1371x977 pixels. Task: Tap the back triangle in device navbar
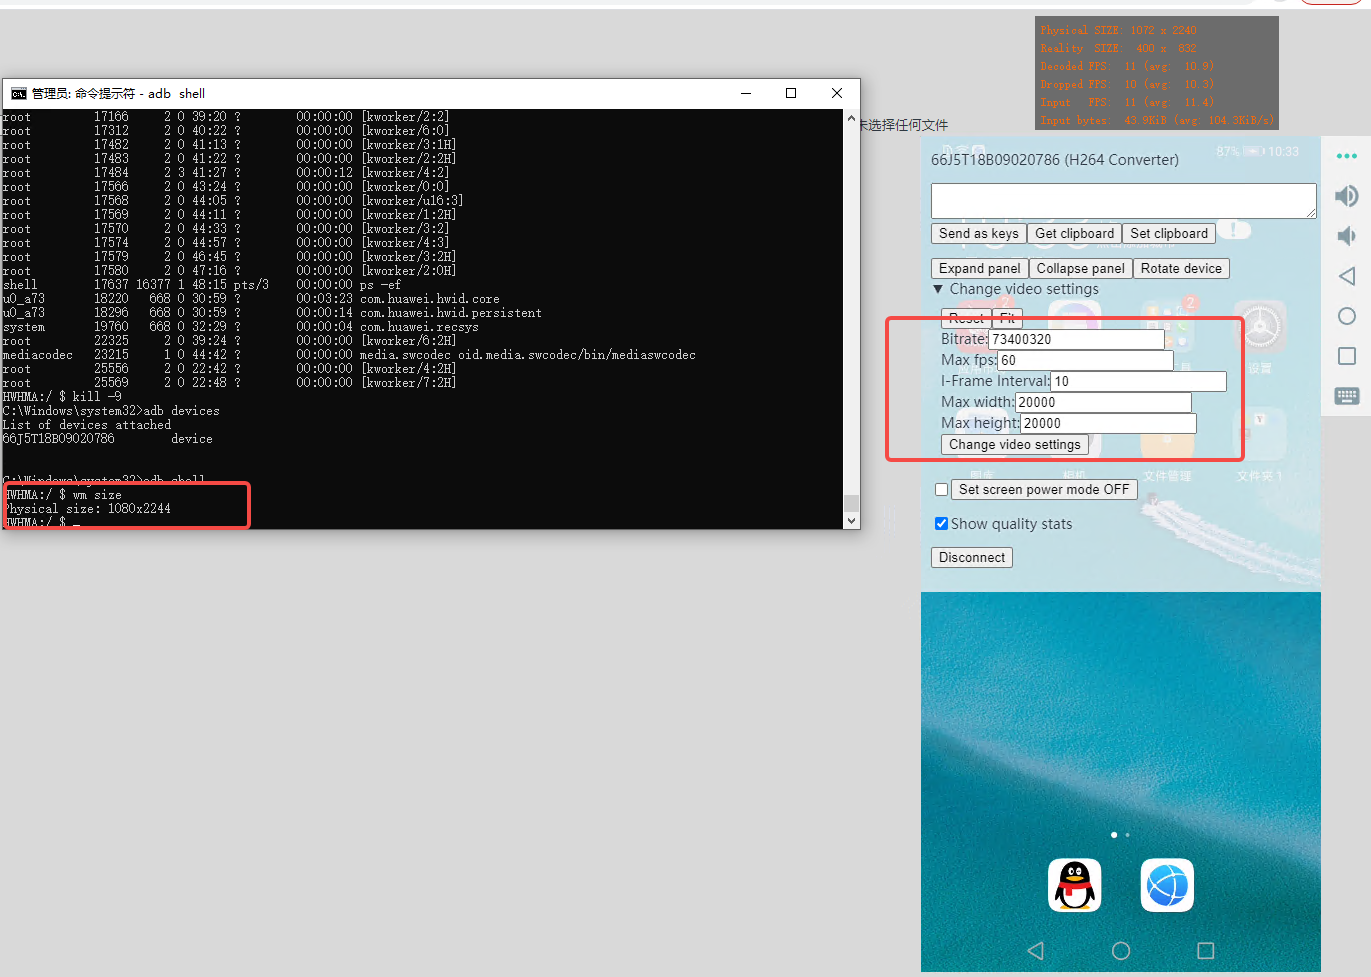1035,950
